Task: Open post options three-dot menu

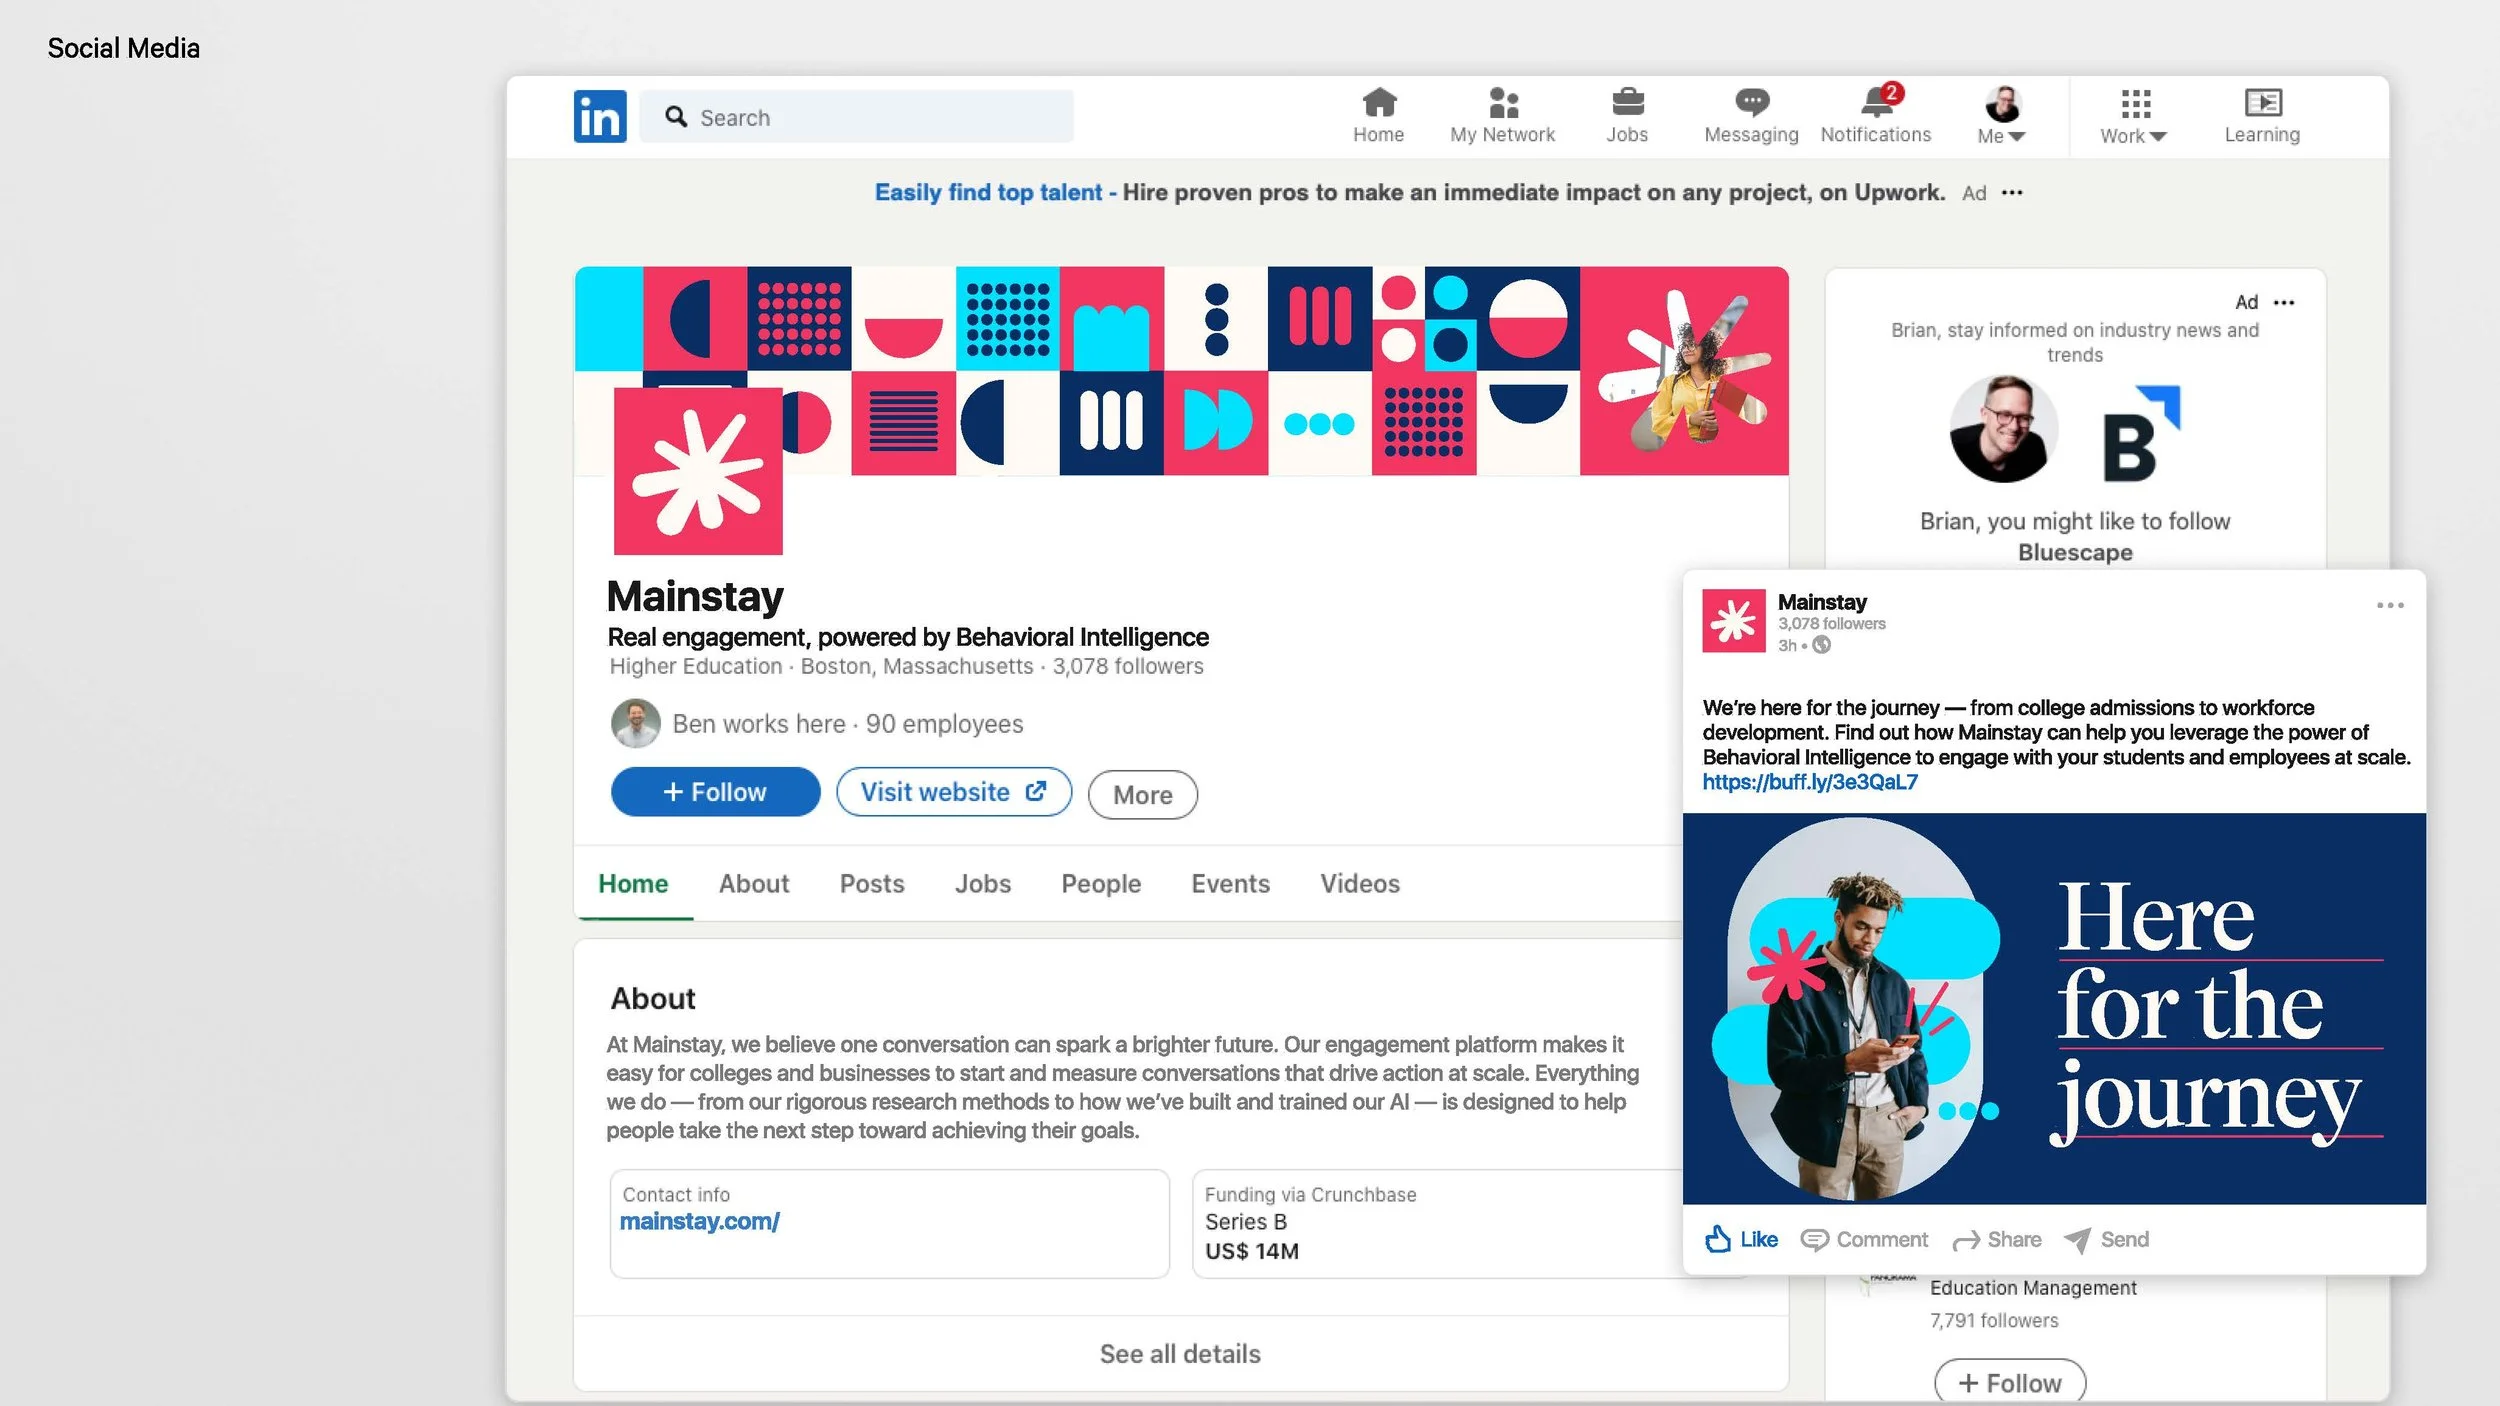Action: 2390,605
